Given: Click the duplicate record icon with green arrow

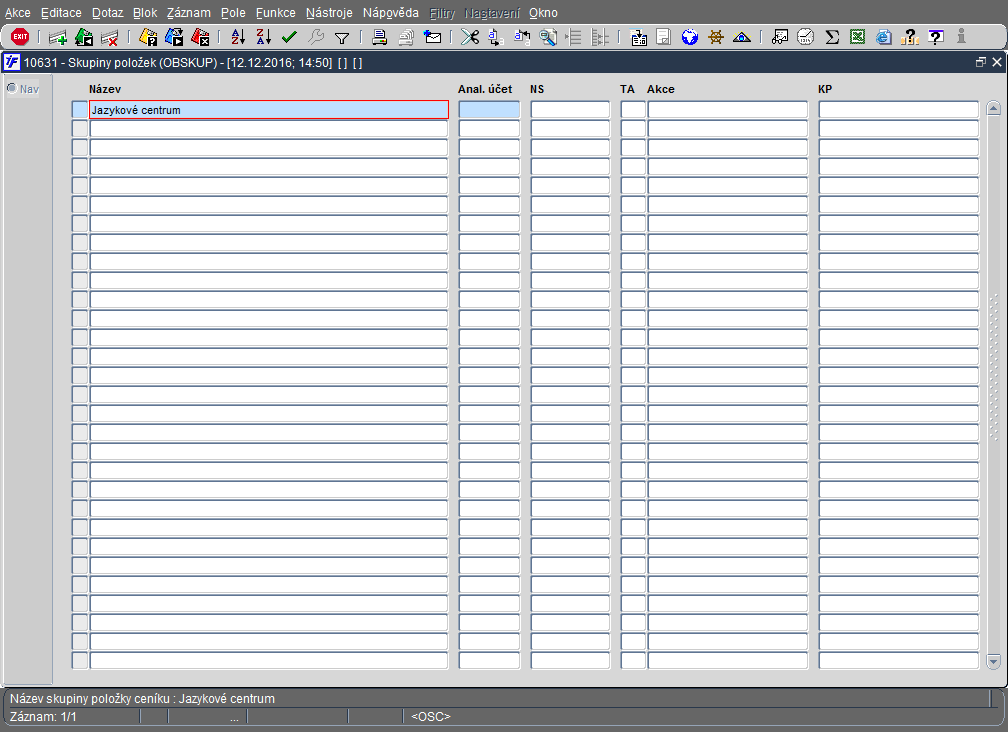Looking at the screenshot, I should click(x=84, y=37).
